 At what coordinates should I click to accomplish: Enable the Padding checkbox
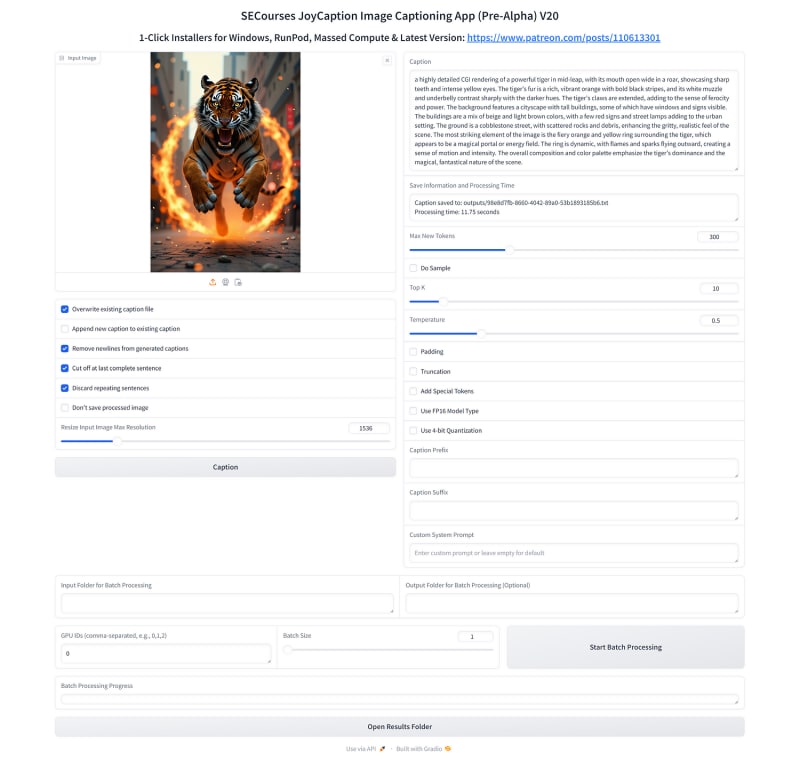[413, 352]
